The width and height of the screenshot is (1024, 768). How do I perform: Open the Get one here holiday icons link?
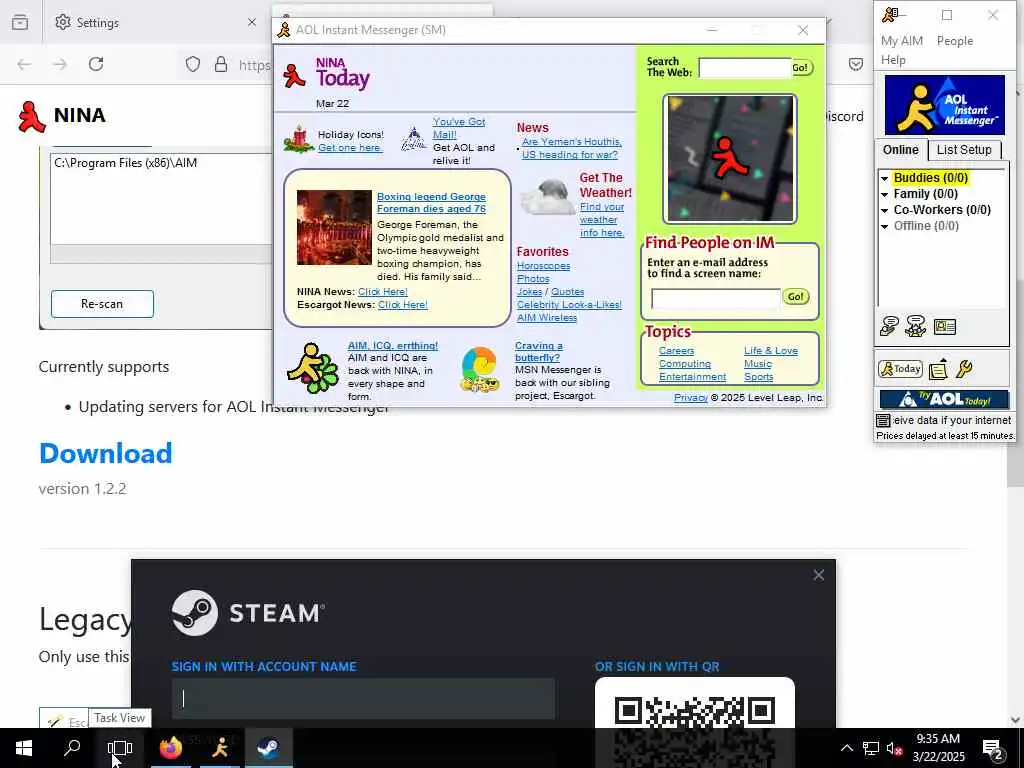[x=350, y=148]
